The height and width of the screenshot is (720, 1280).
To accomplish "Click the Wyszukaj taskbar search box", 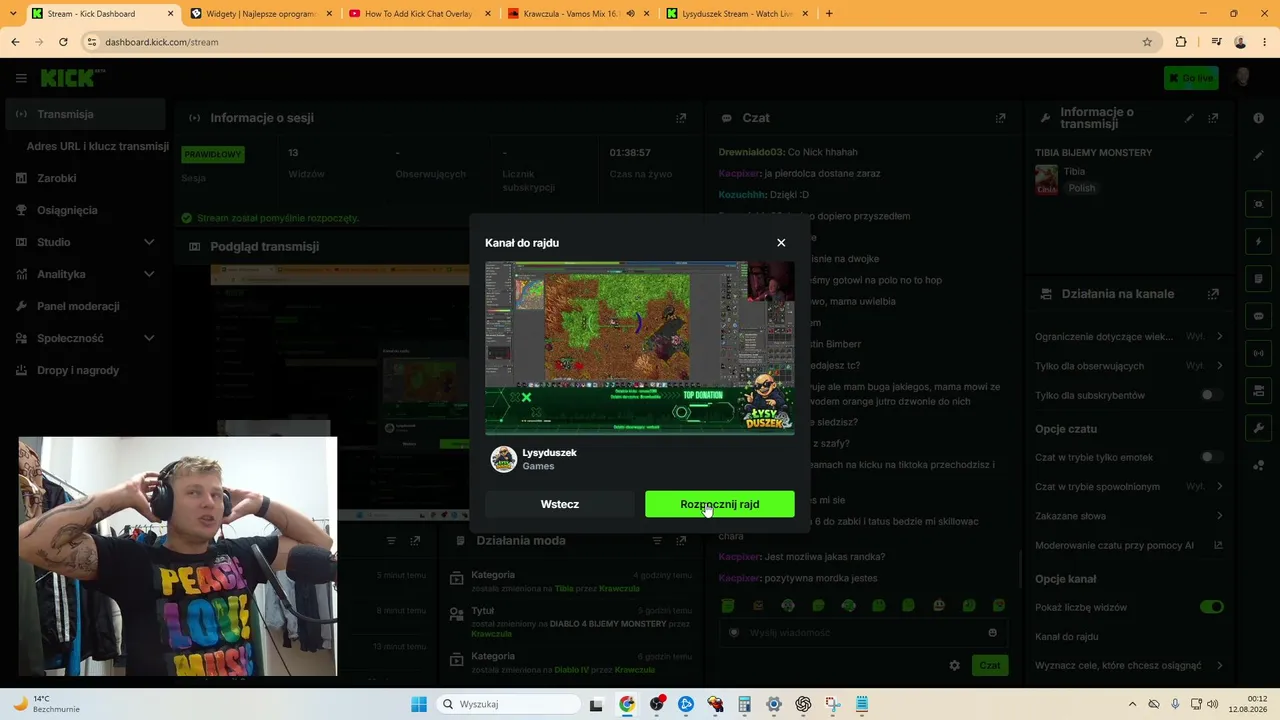I will (508, 704).
